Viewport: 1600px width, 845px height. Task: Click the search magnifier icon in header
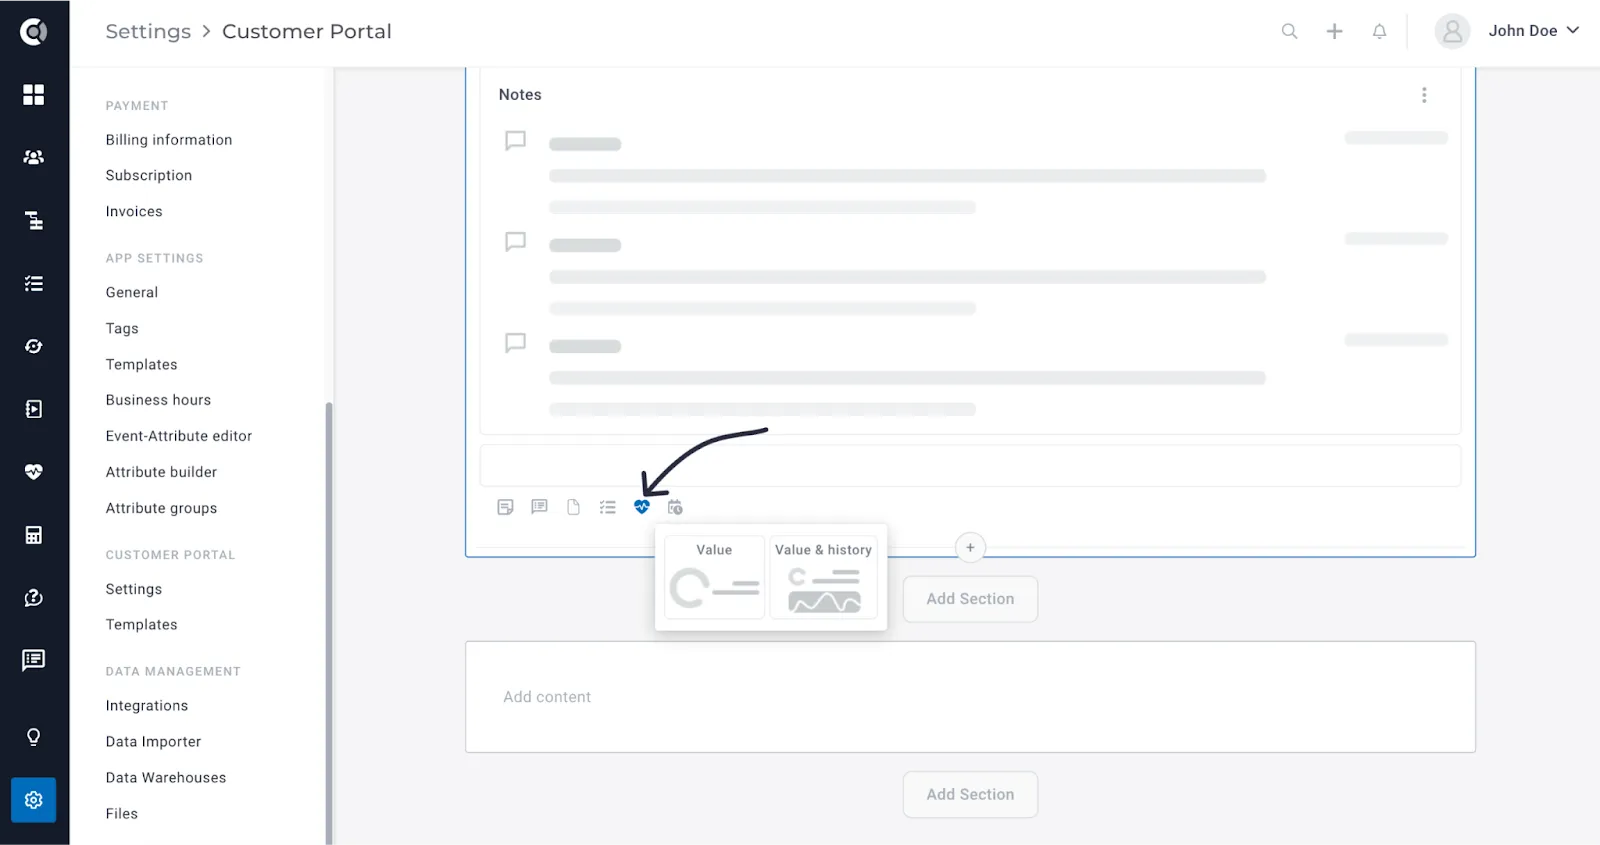[1290, 31]
